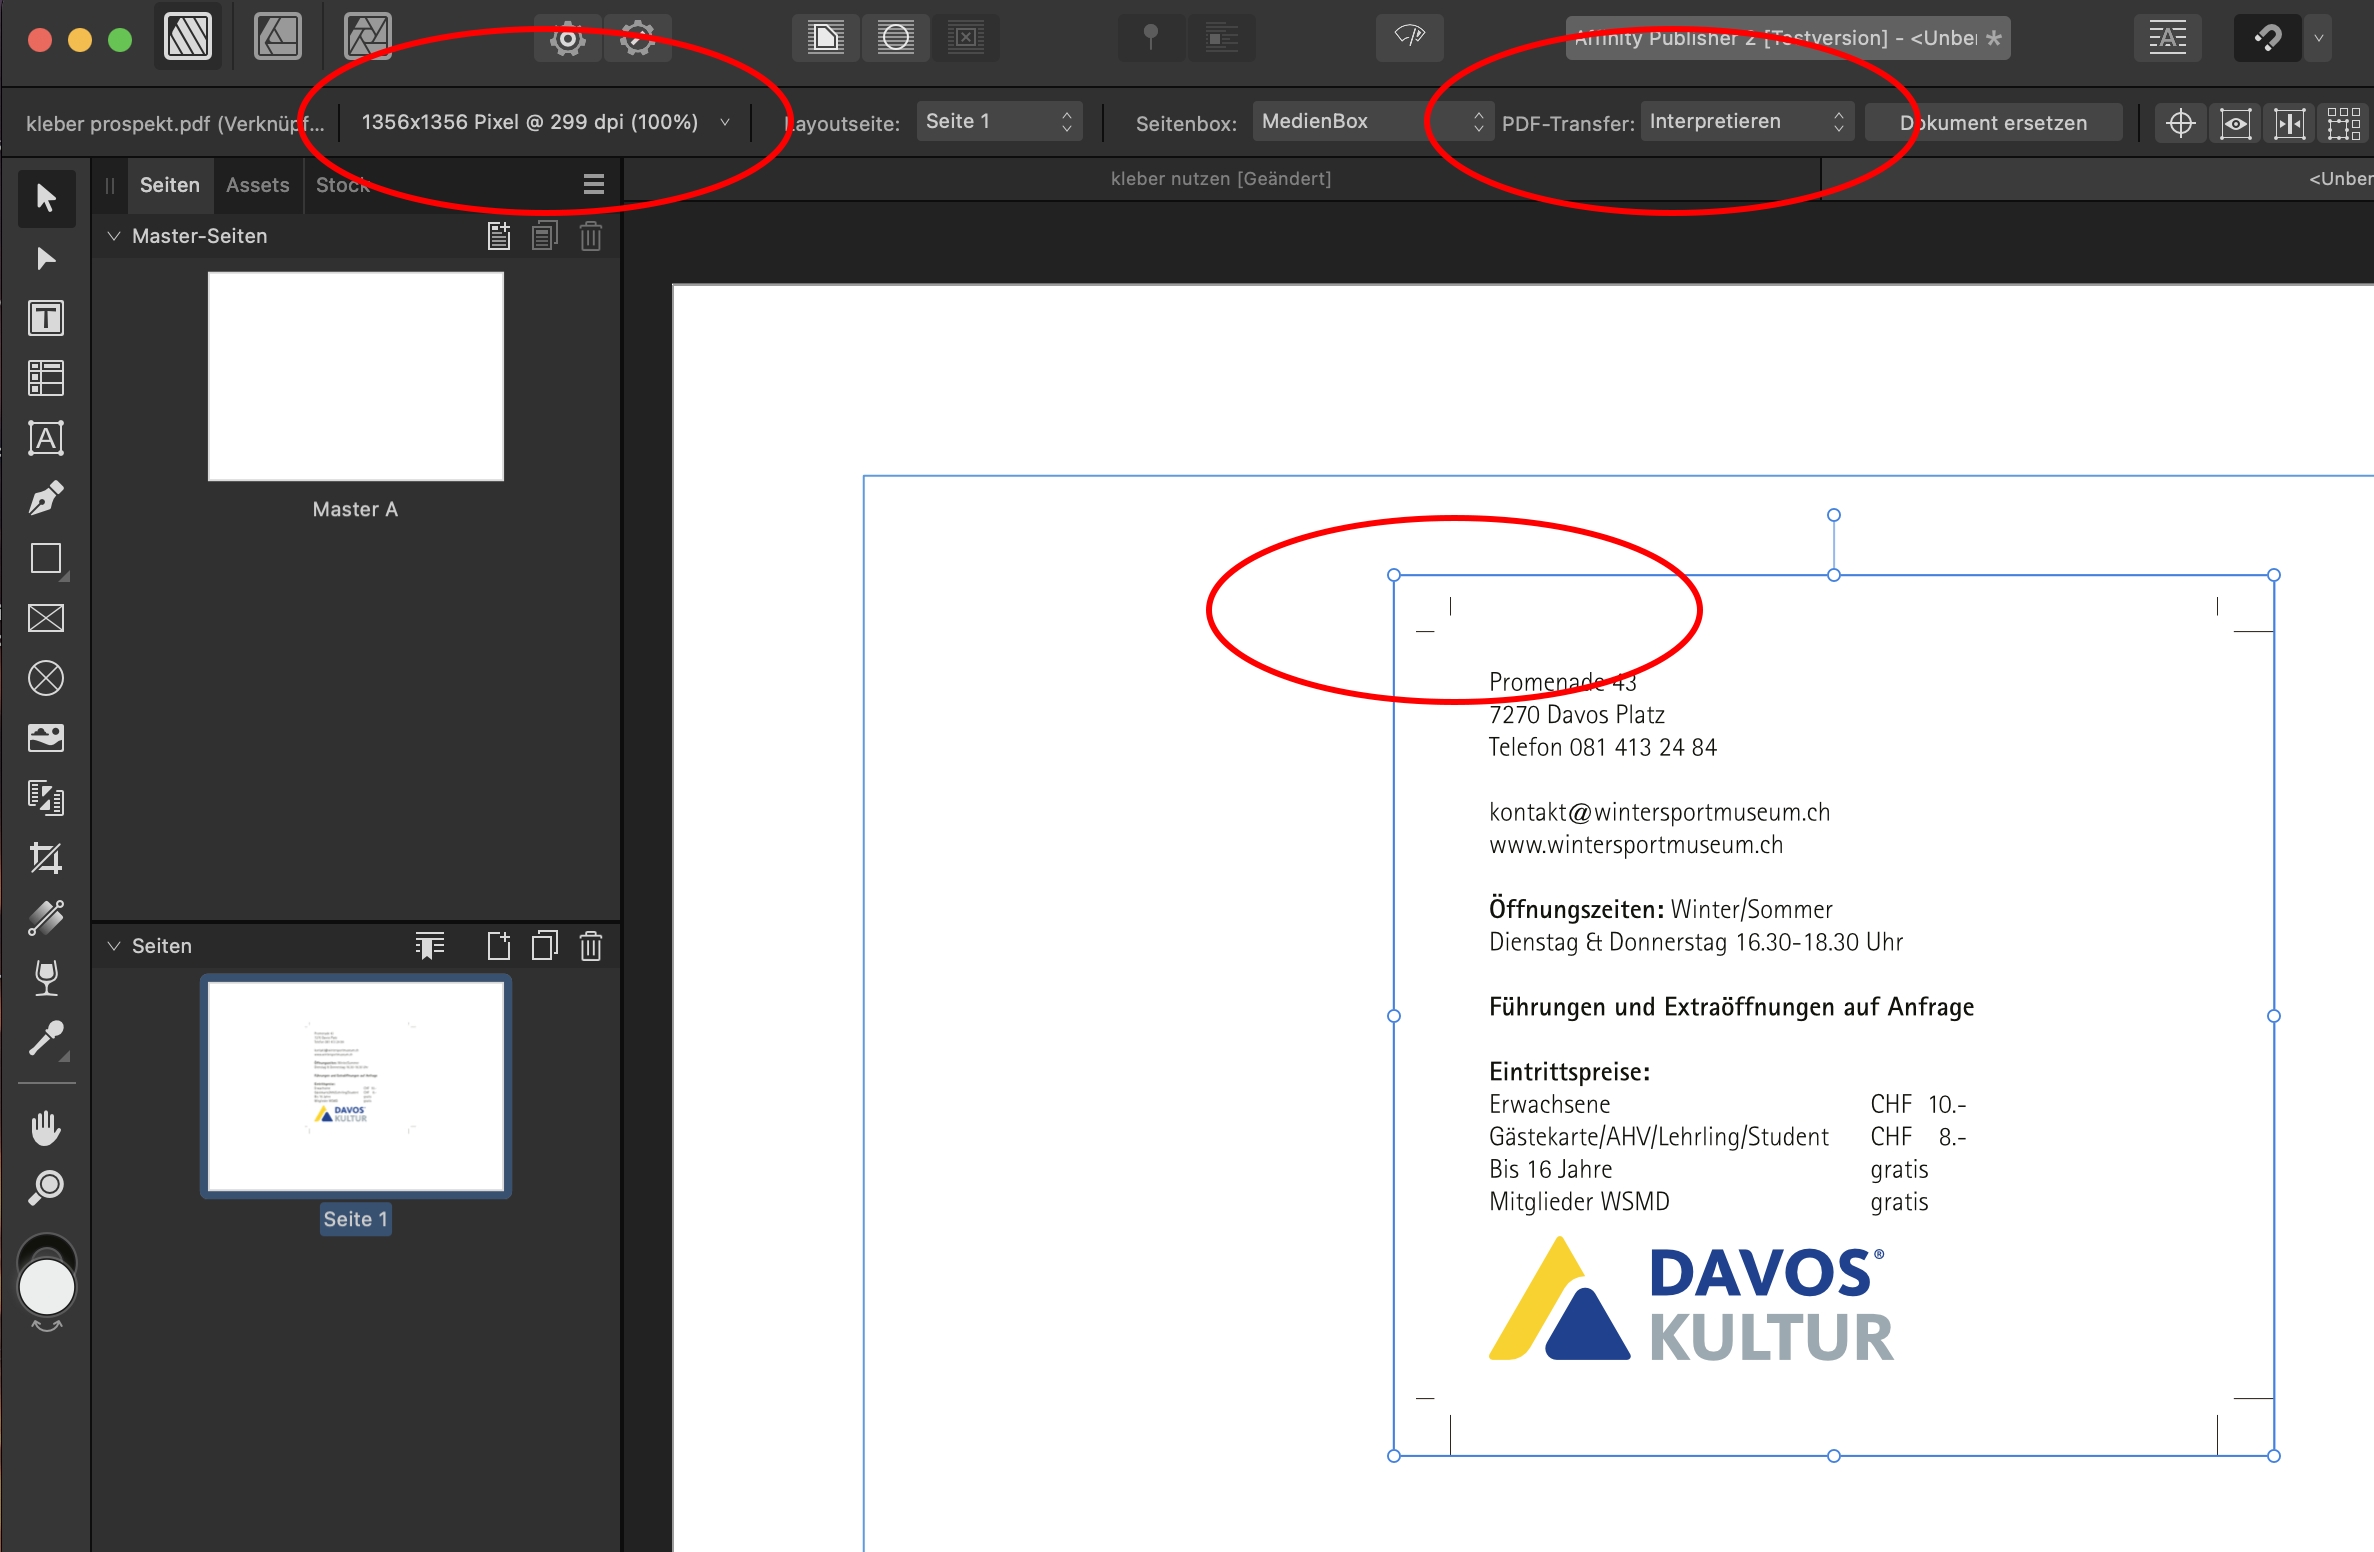Screen dimensions: 2374x1552
Task: Choose the Transparency tool wine glass
Action: coord(46,978)
